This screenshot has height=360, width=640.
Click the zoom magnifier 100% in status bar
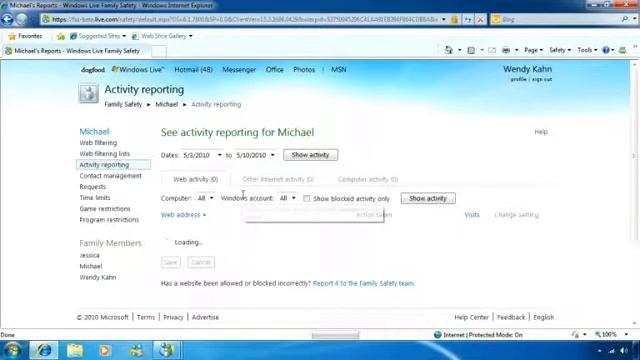pyautogui.click(x=606, y=335)
